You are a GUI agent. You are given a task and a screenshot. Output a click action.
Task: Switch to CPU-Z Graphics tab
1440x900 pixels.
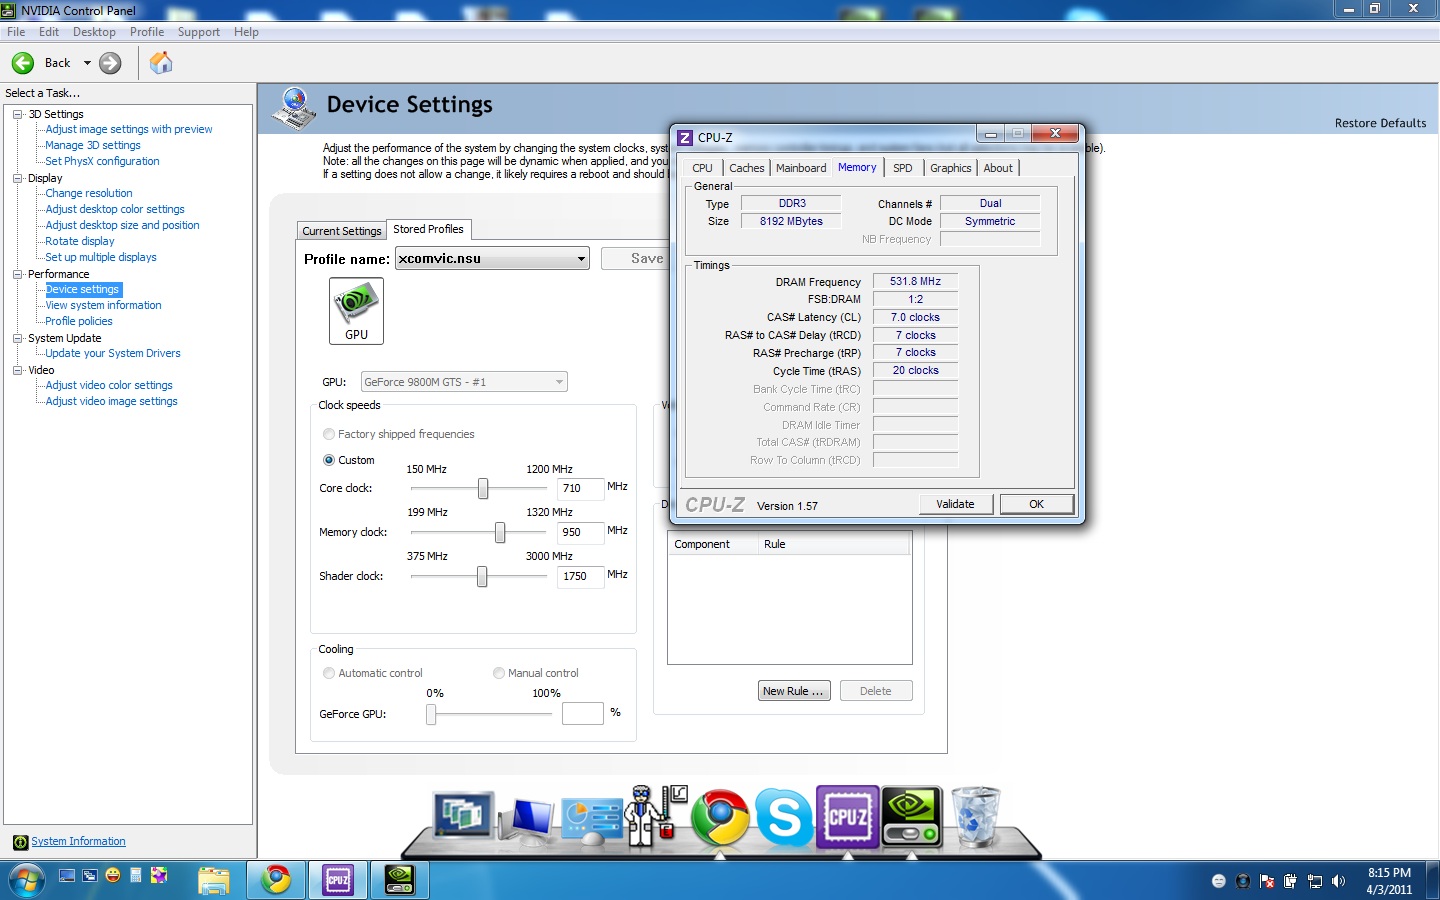[x=950, y=168]
